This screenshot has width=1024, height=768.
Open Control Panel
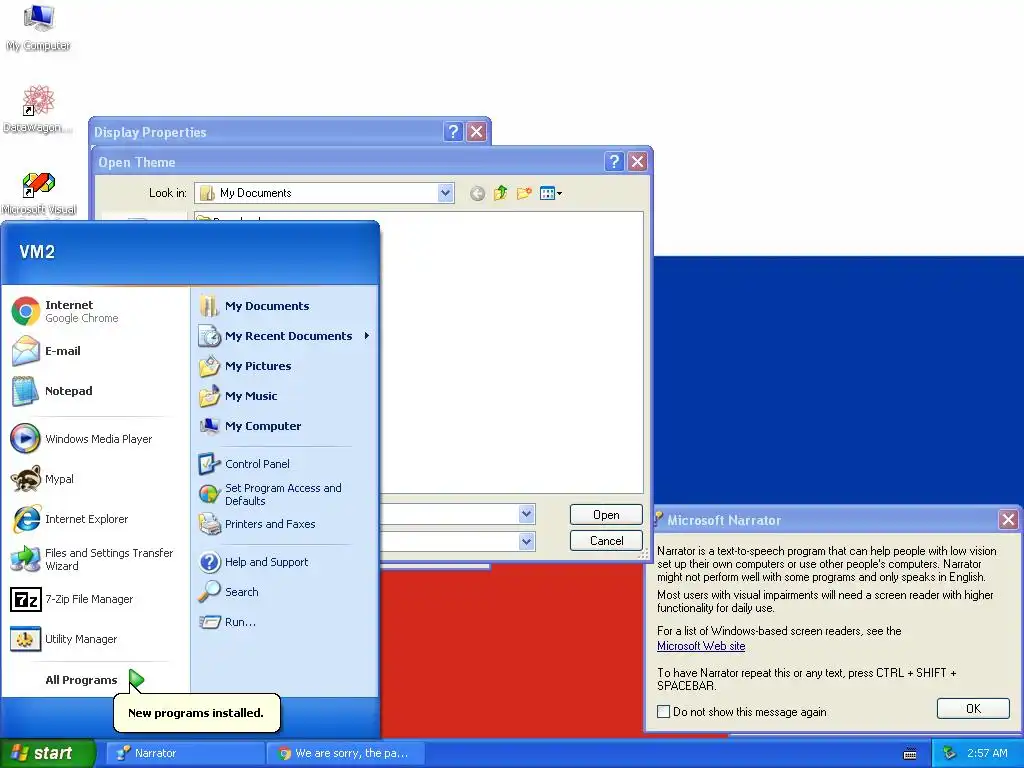284,464
